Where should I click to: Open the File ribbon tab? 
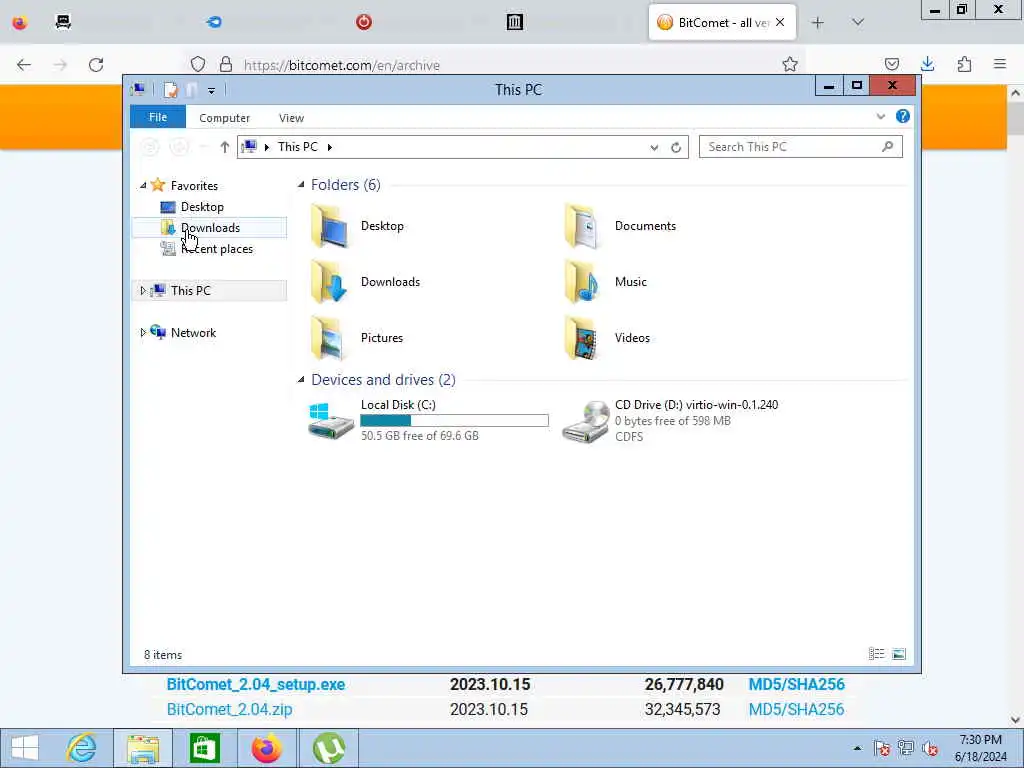click(x=157, y=117)
